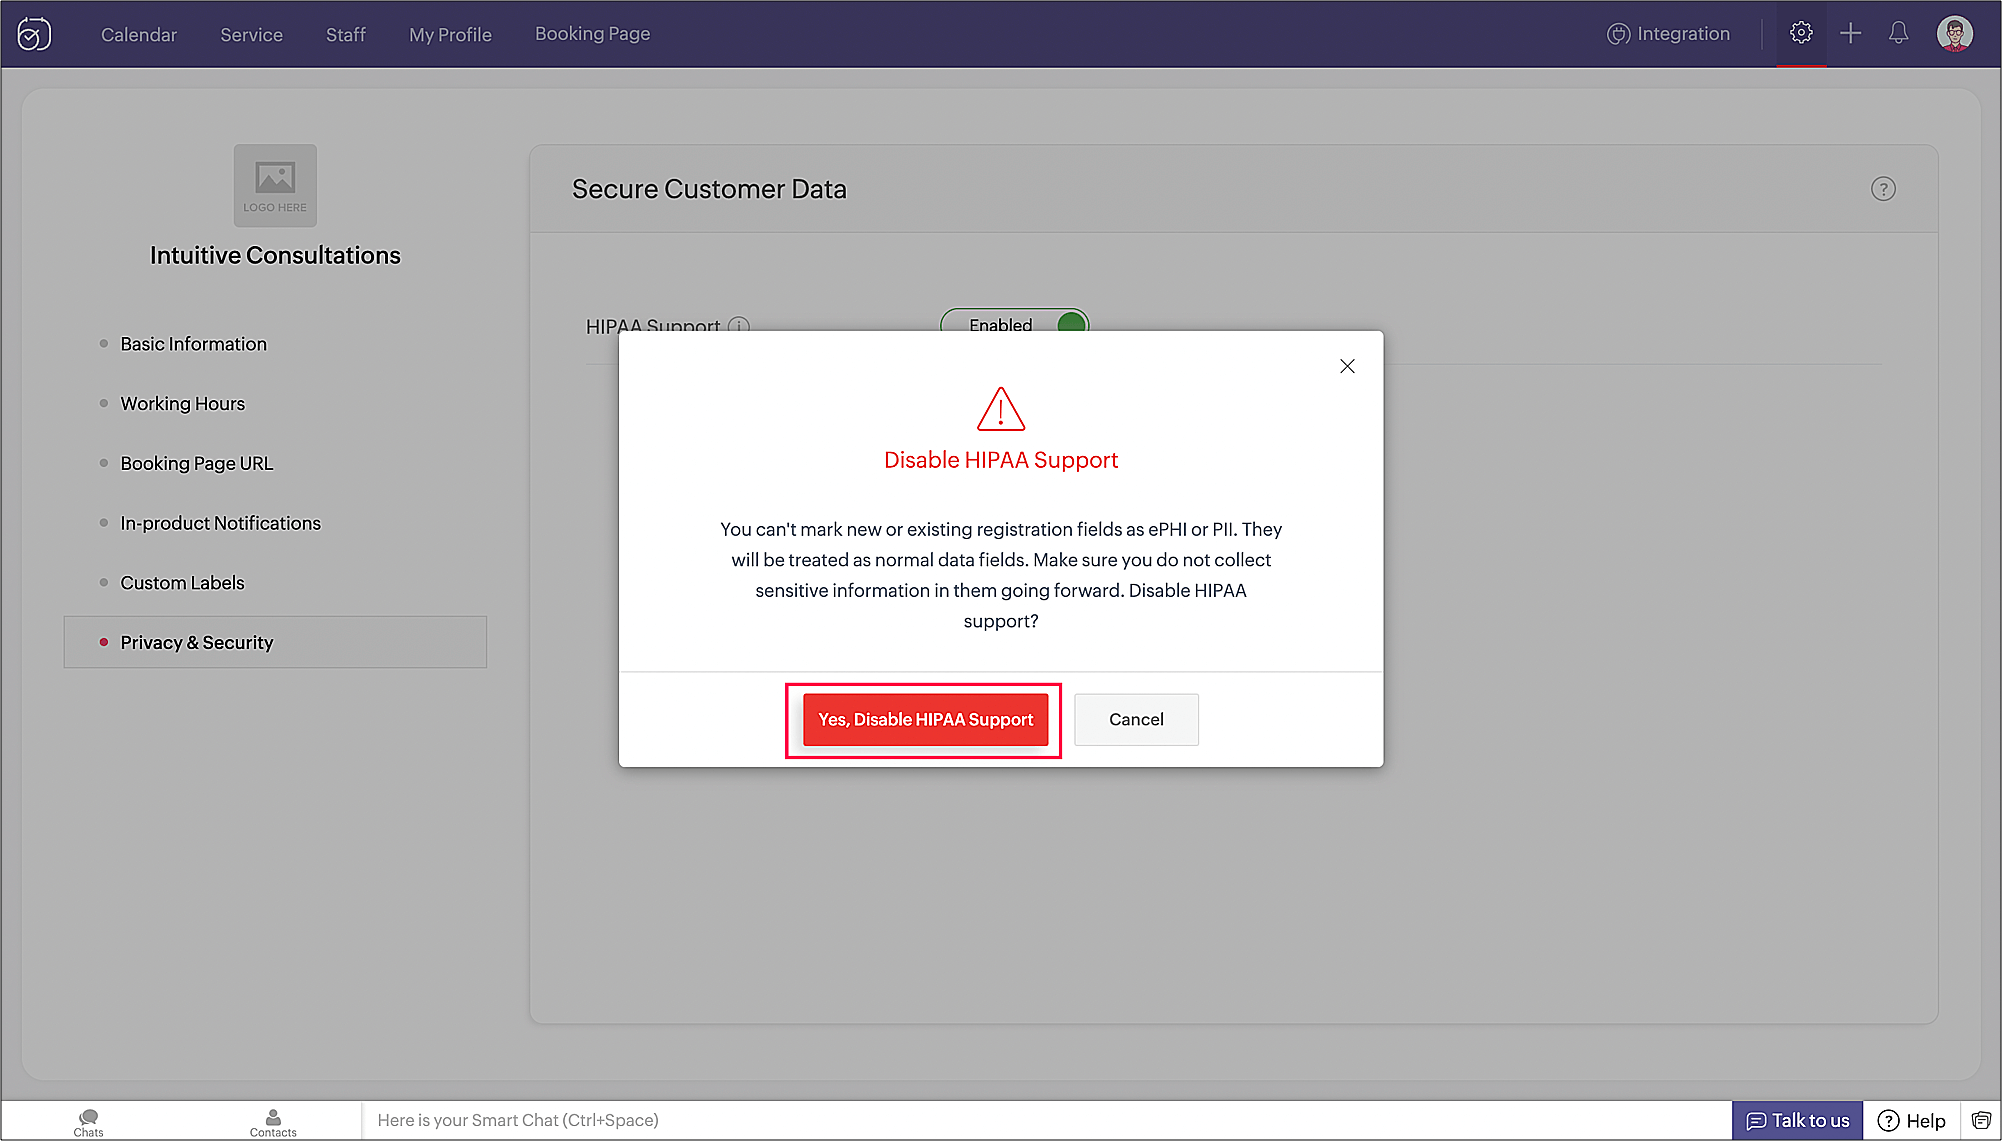Click the HIPAA Support info icon
This screenshot has height=1141, width=2002.
[x=739, y=325]
